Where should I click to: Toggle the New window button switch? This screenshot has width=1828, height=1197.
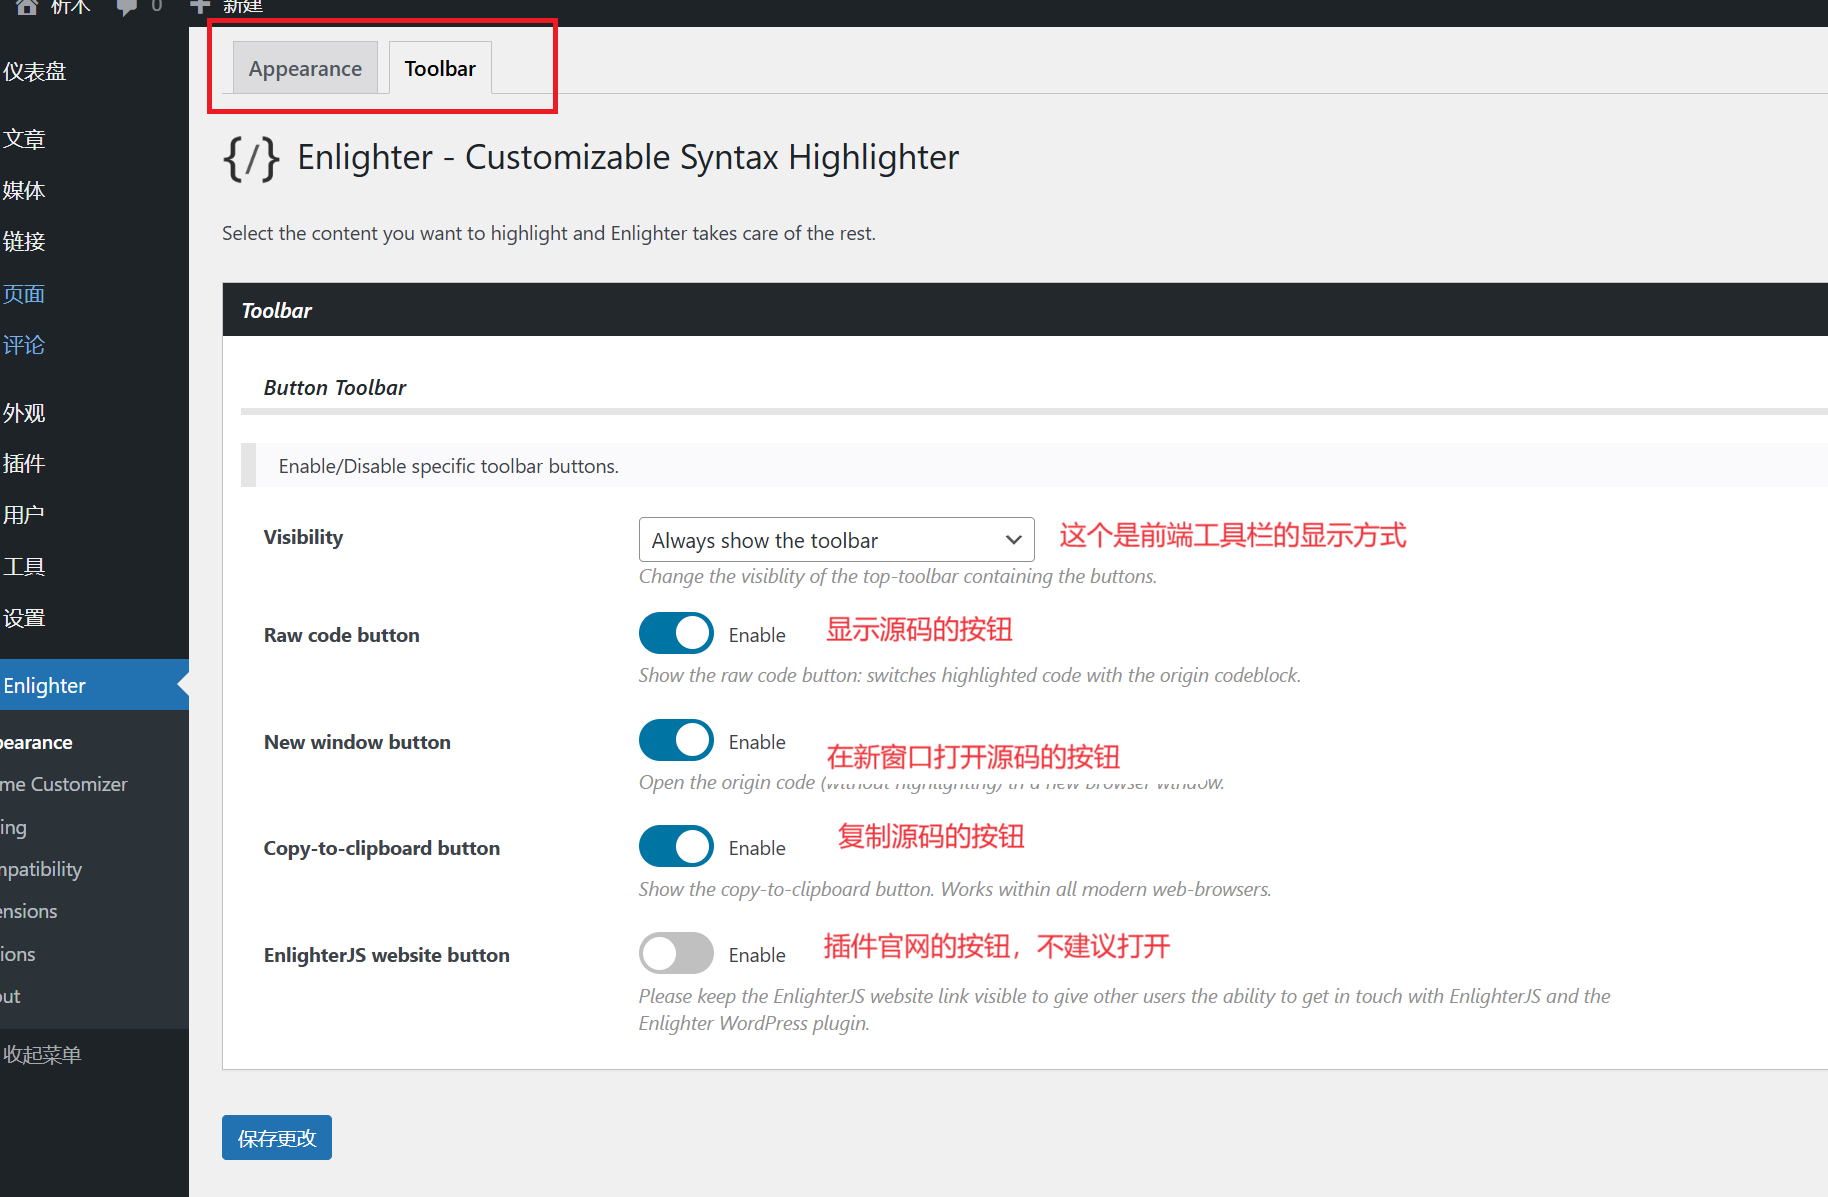(x=676, y=740)
